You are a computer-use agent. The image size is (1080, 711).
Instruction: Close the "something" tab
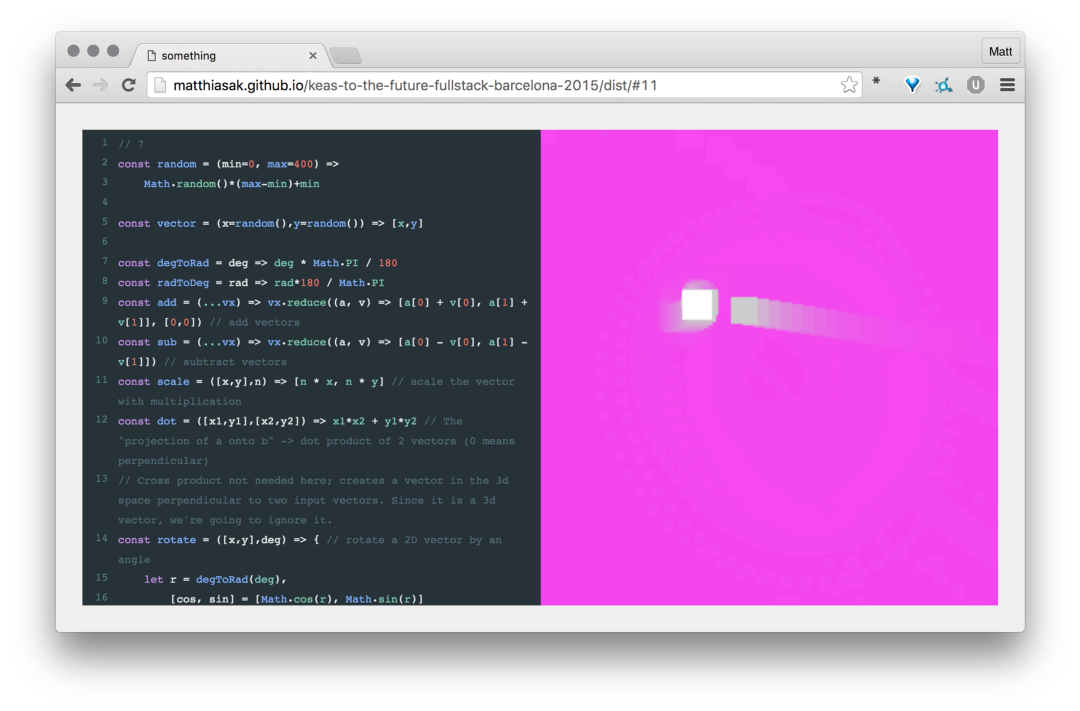(x=313, y=55)
